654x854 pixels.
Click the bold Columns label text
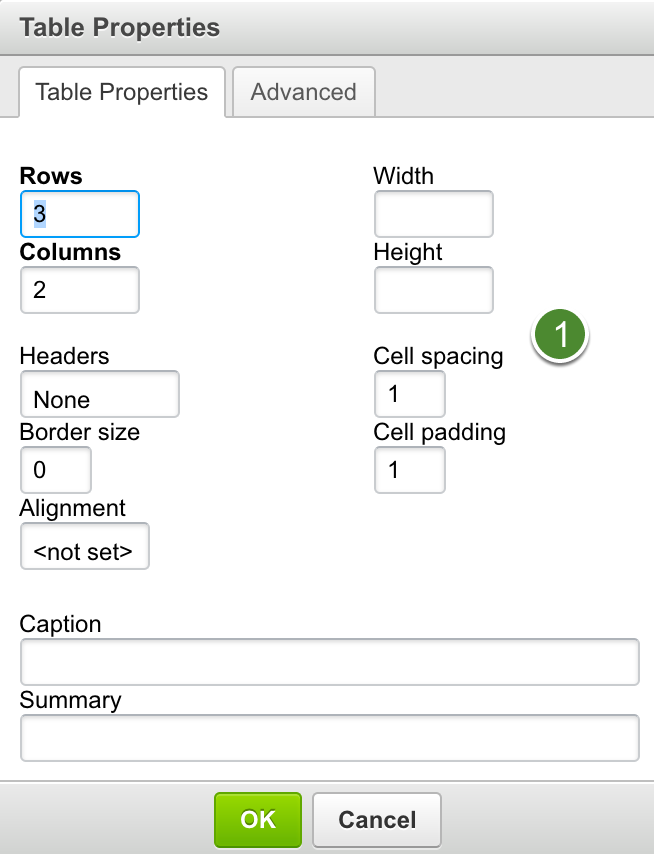tap(70, 252)
